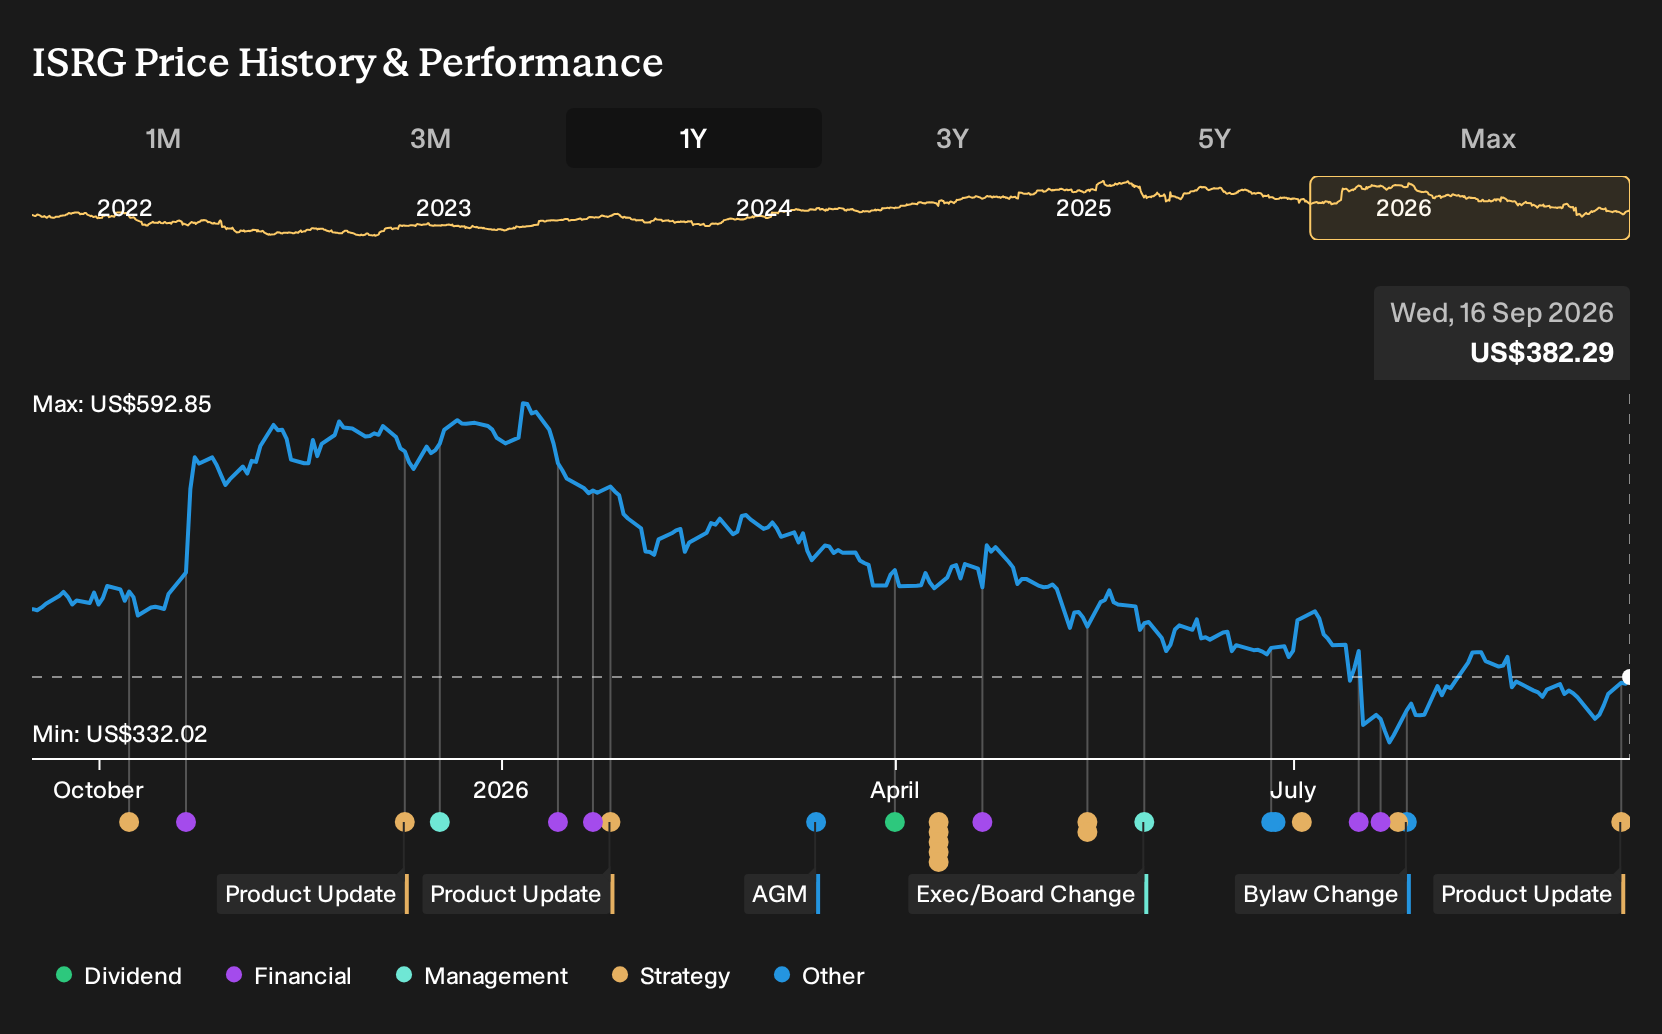Click the Min: US$332.02 label
The width and height of the screenshot is (1662, 1034).
coord(120,734)
